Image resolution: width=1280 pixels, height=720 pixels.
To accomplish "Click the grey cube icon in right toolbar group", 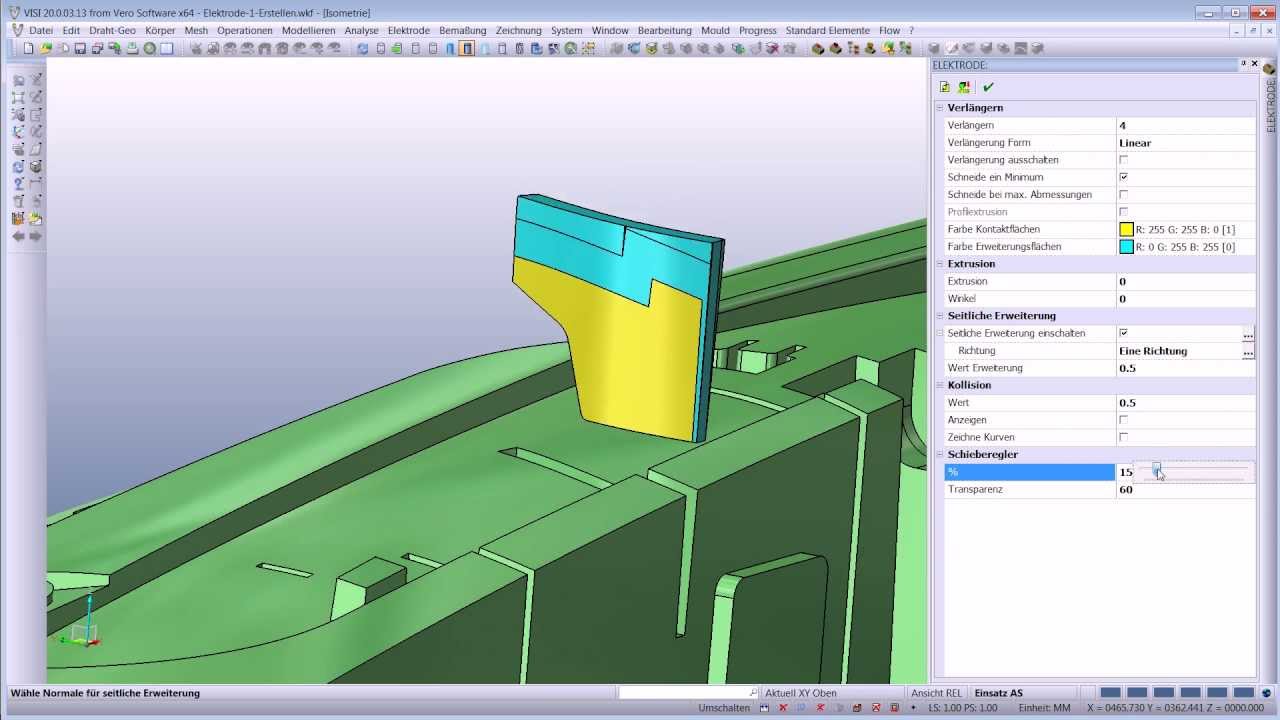I will (934, 48).
